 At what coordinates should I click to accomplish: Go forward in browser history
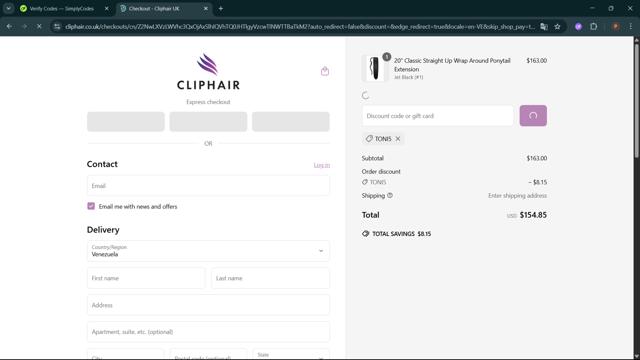point(24,27)
